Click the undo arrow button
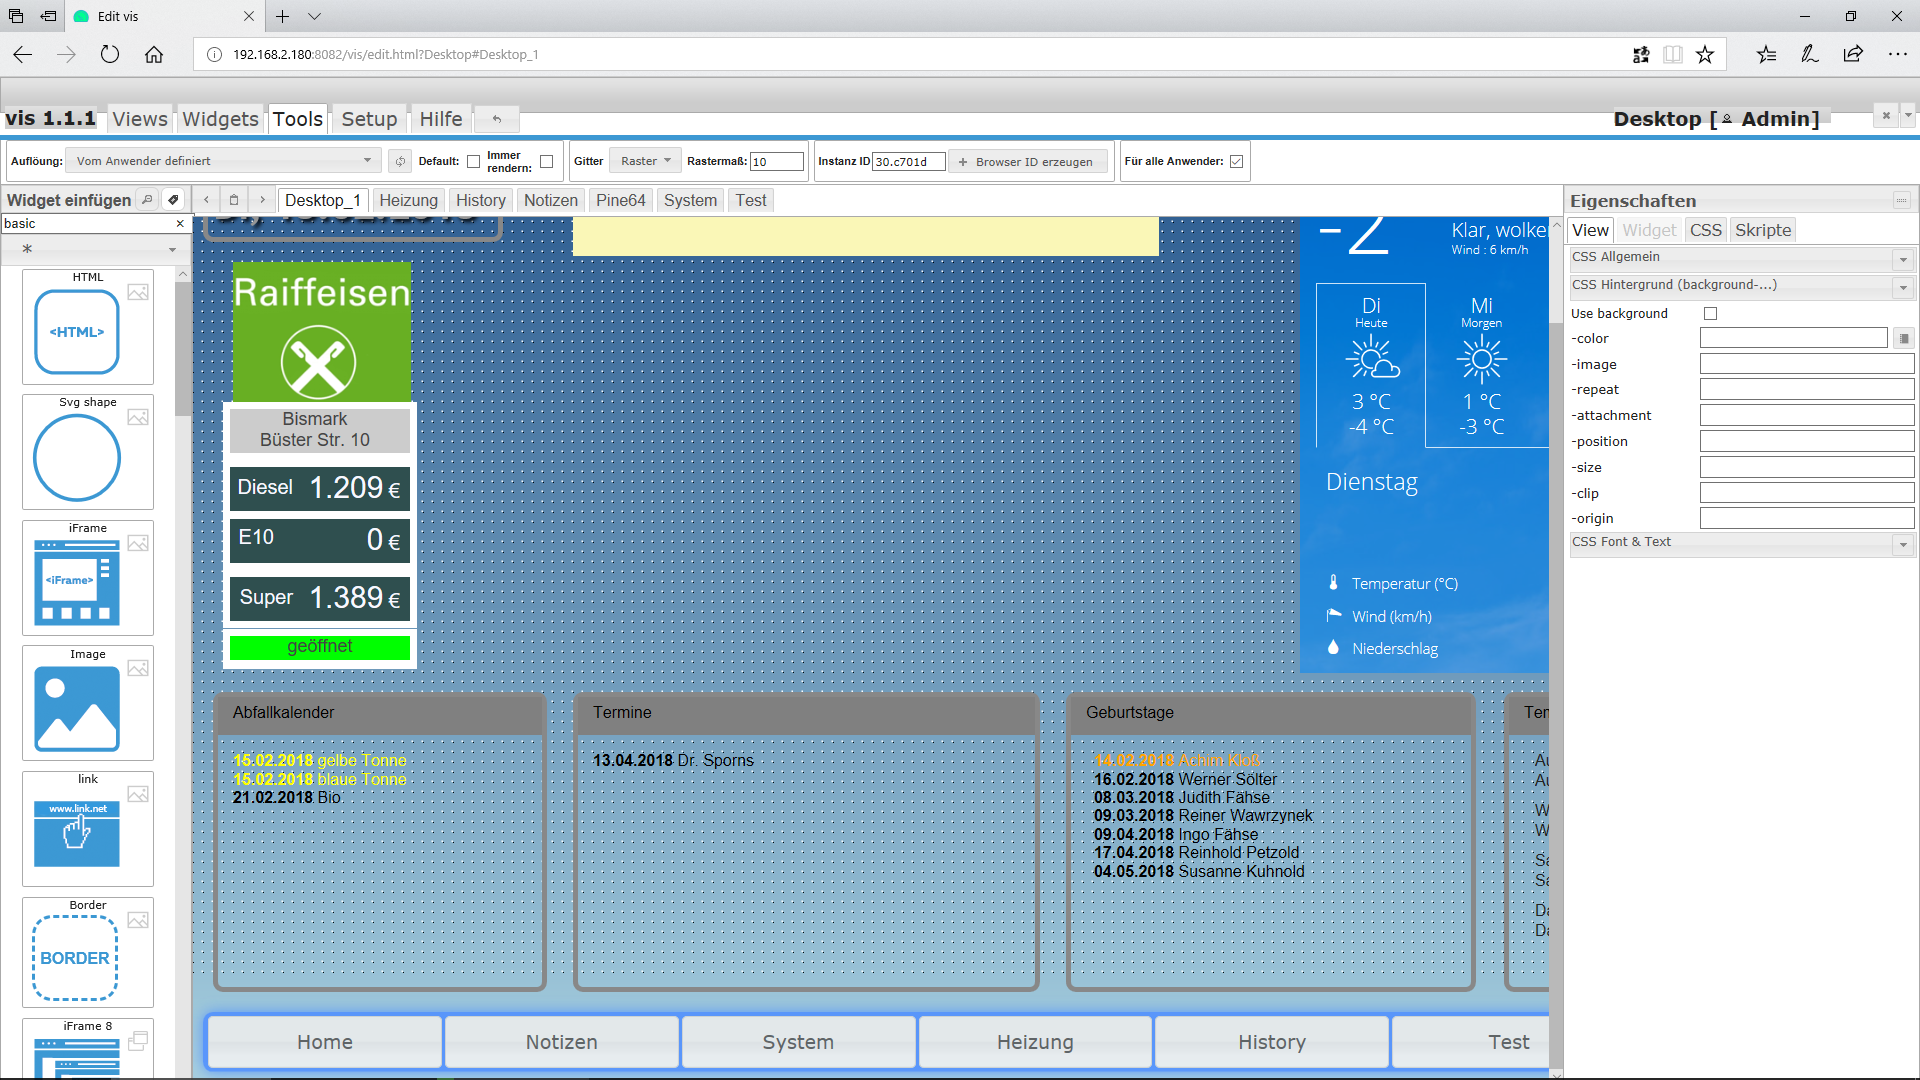Screen dimensions: 1920x1080 pyautogui.click(x=497, y=119)
